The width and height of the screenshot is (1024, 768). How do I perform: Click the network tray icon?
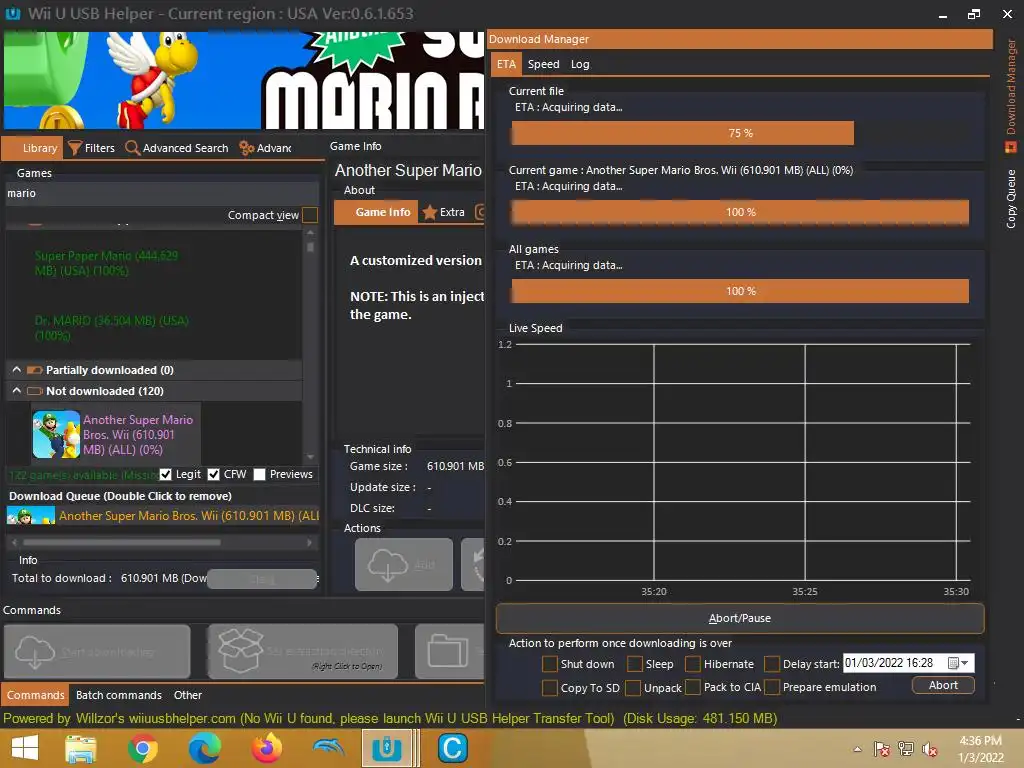pyautogui.click(x=906, y=749)
